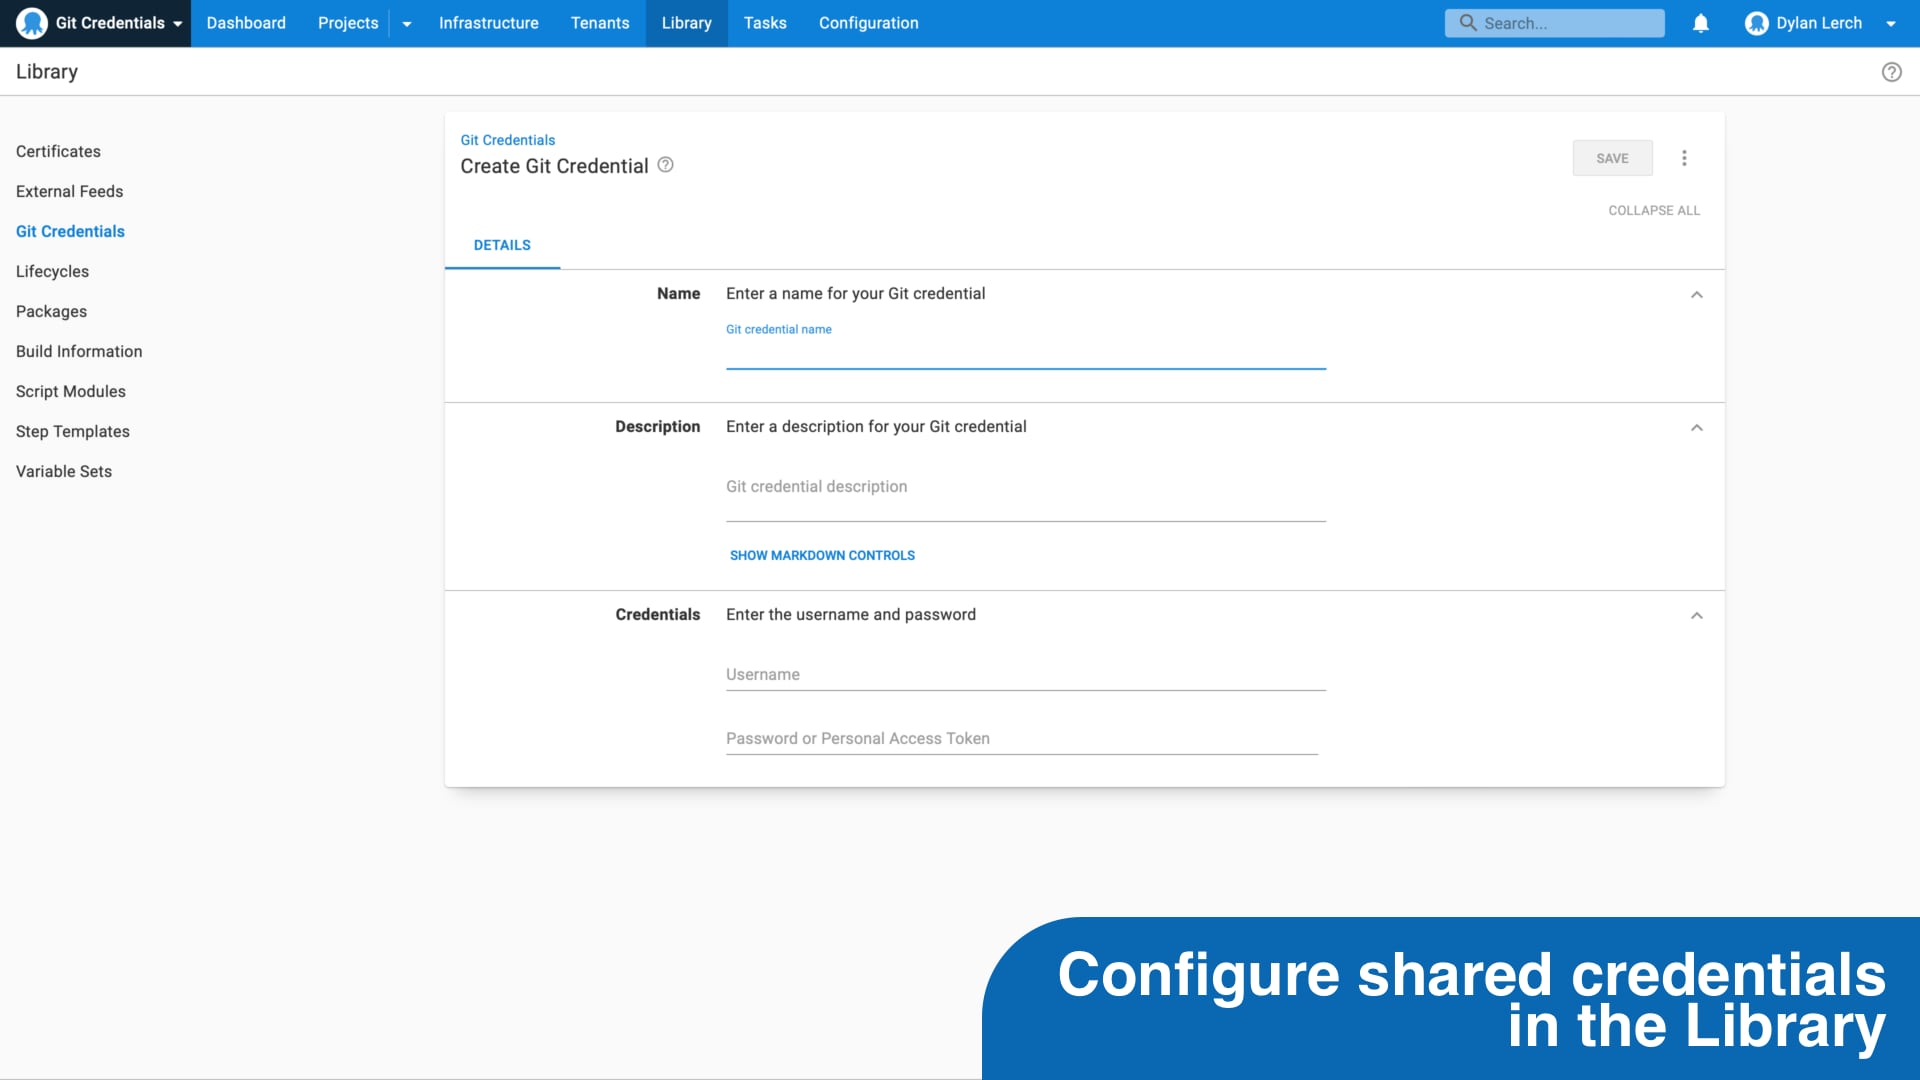Open the account dropdown next to Dylan Lerch

click(x=1893, y=23)
